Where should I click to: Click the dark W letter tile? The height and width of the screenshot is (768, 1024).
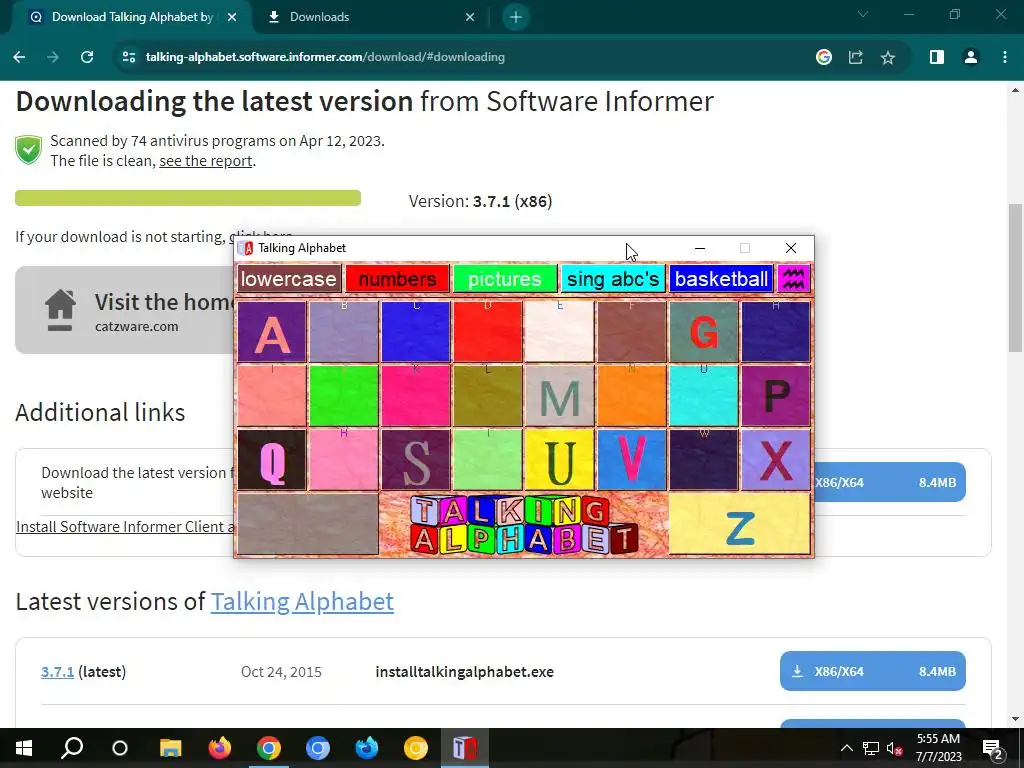point(704,459)
